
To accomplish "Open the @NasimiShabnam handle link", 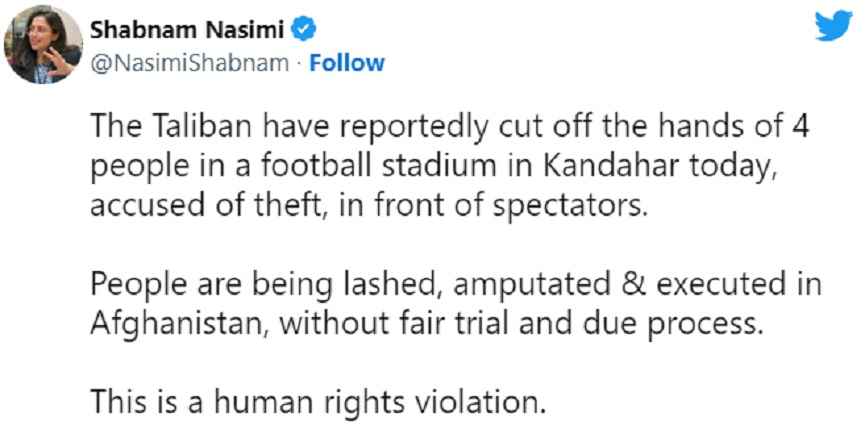I will (x=195, y=62).
